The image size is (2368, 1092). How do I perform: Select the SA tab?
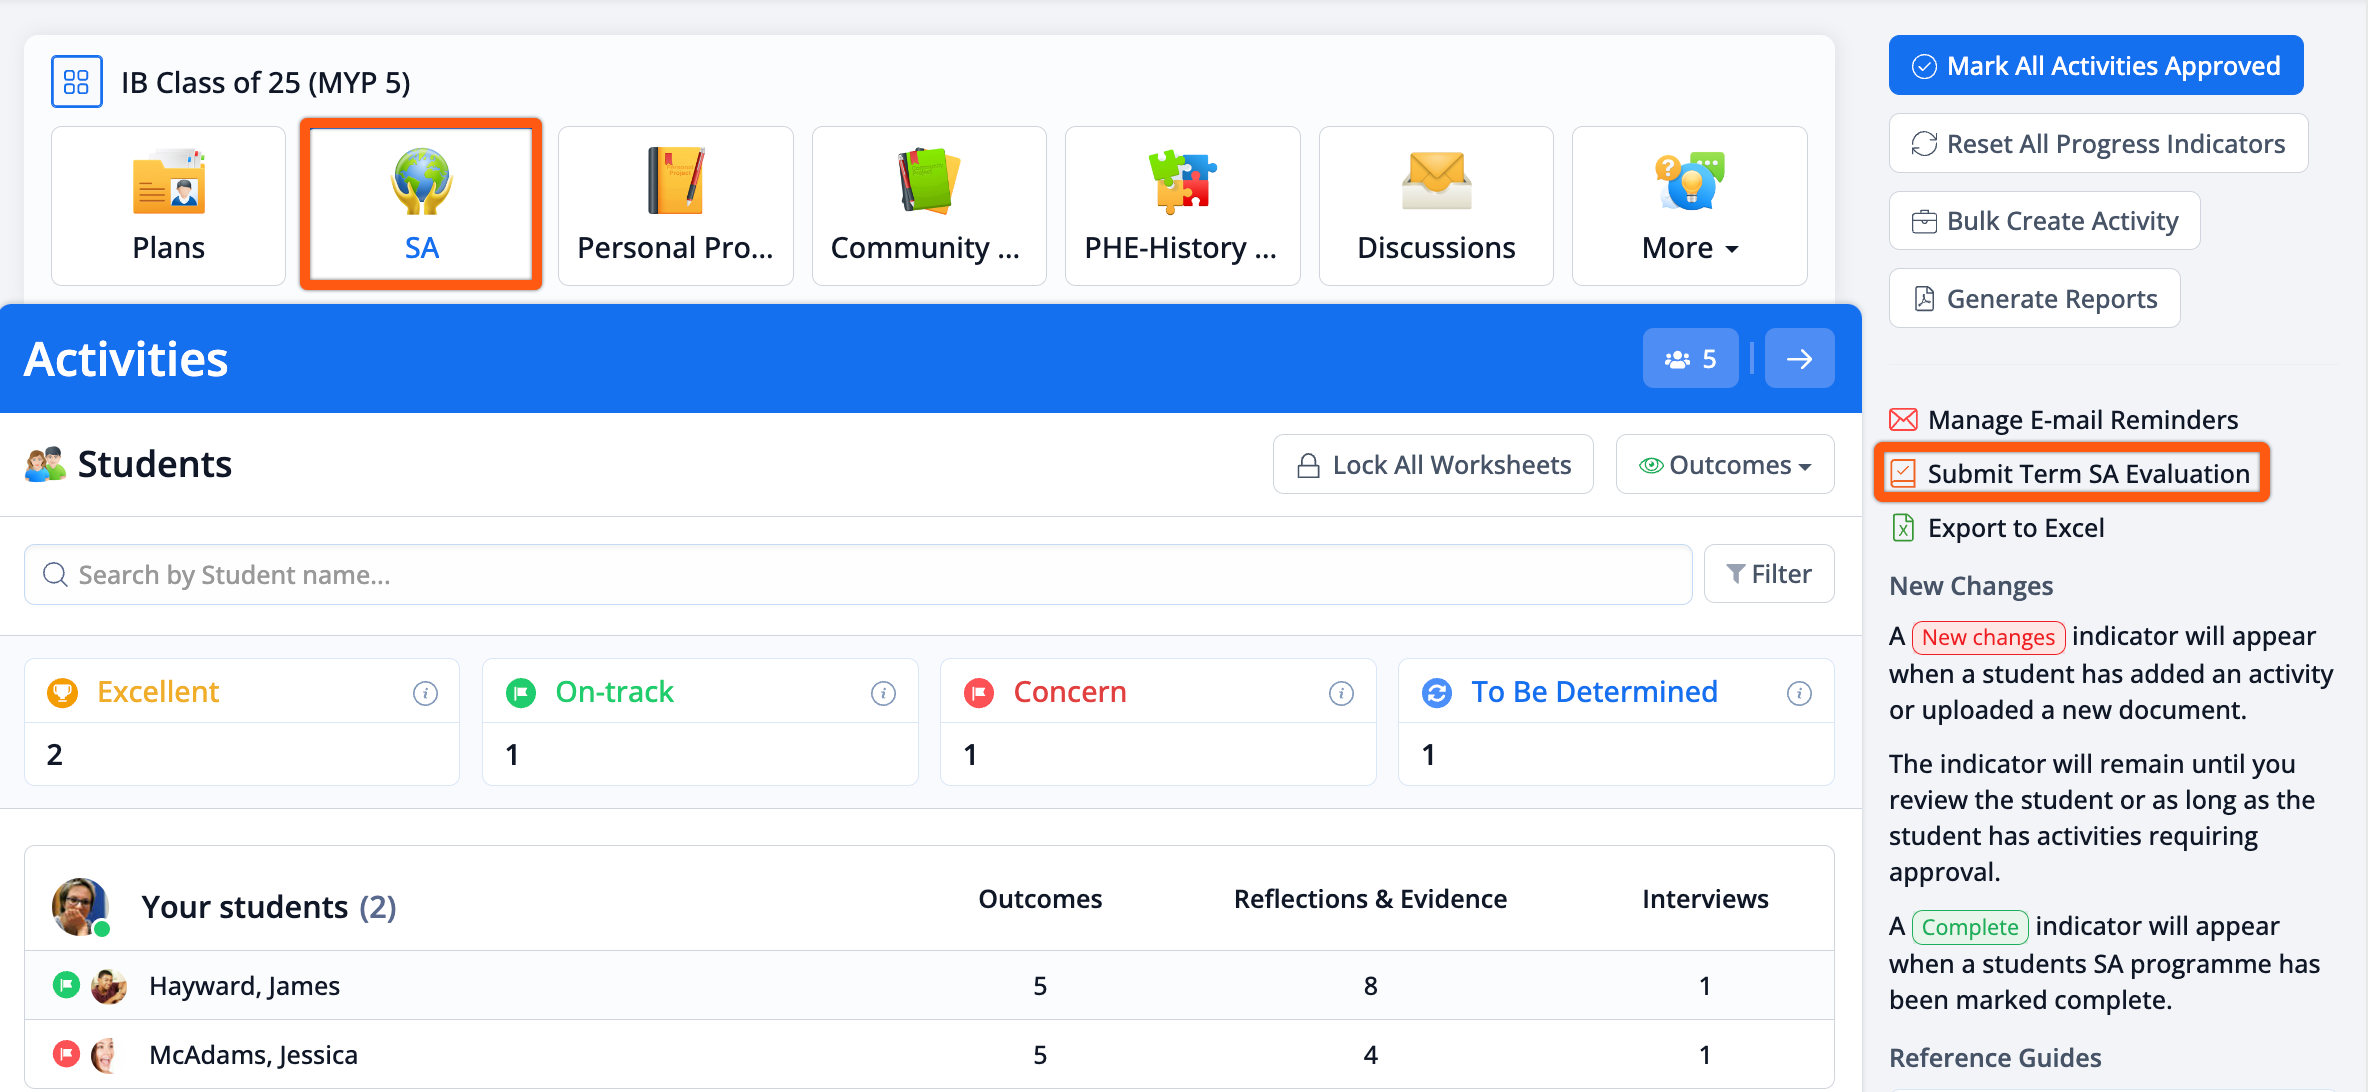point(421,206)
